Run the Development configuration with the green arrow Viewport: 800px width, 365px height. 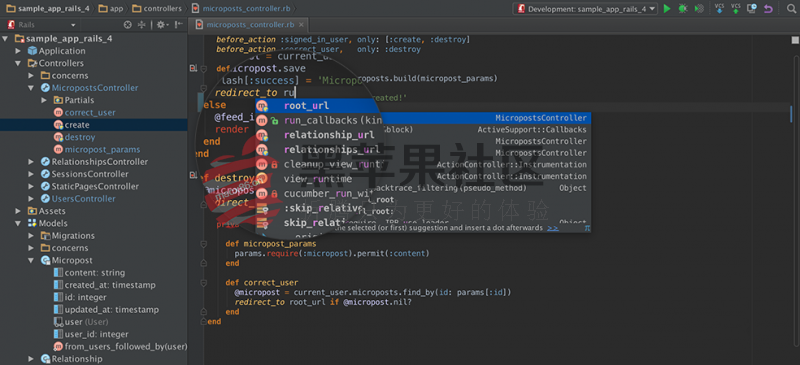pyautogui.click(x=667, y=9)
